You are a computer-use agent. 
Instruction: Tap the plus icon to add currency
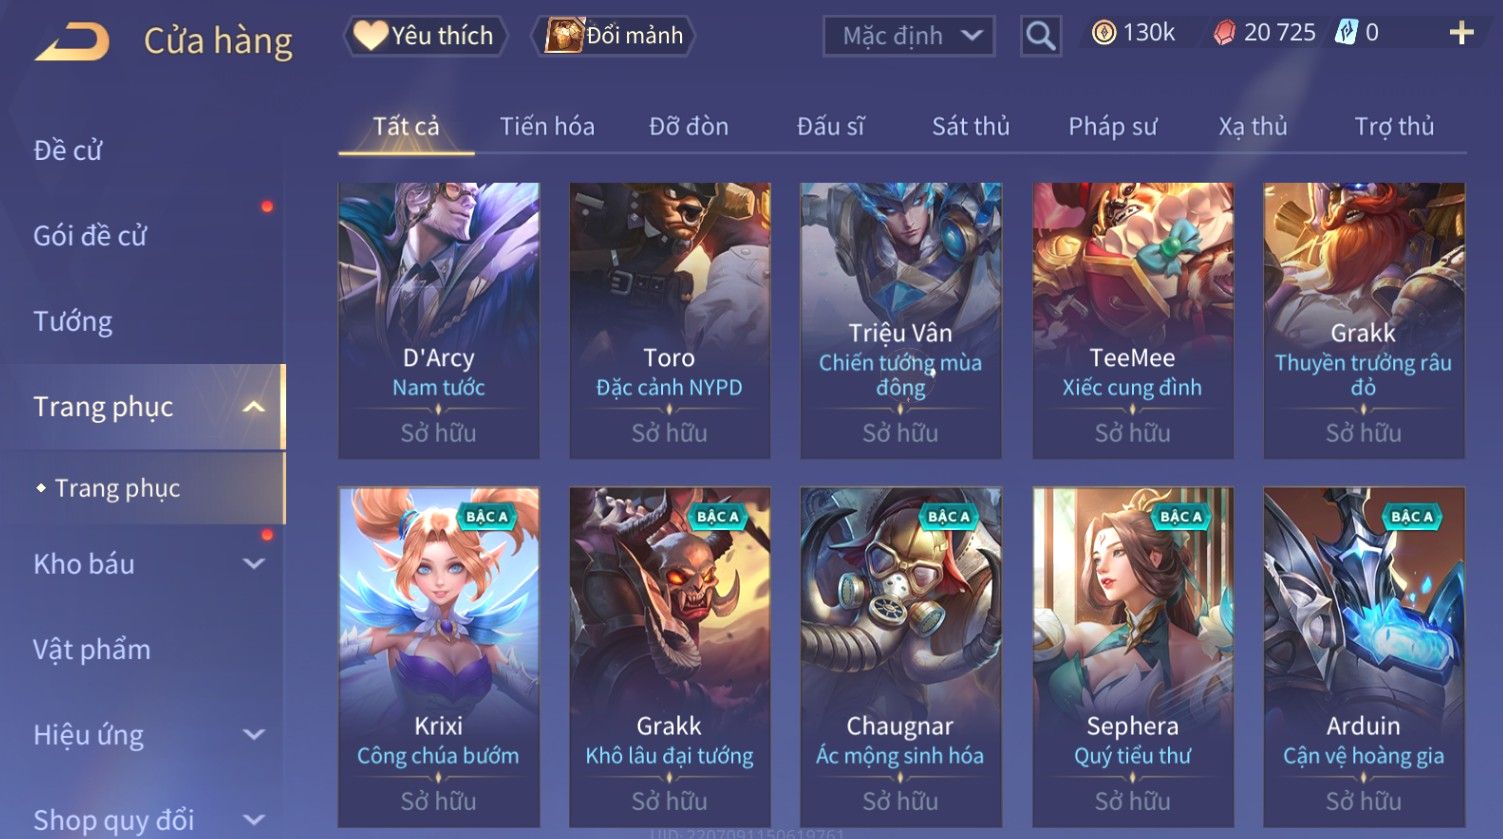coord(1461,33)
